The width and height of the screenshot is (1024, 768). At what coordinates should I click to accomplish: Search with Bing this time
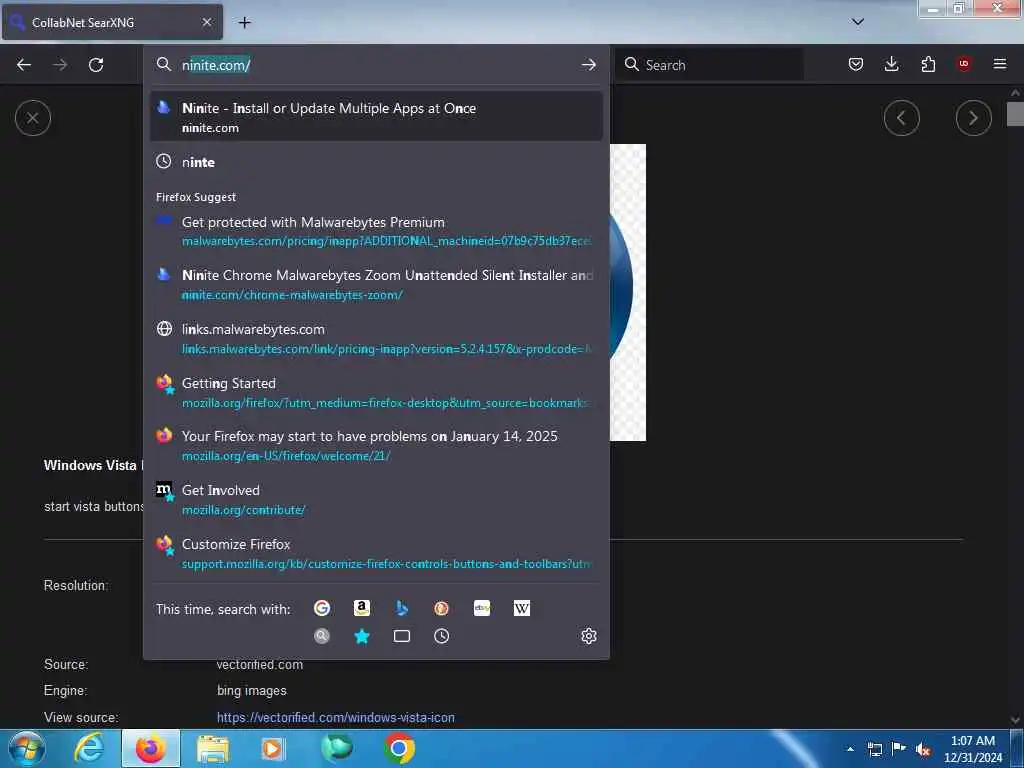[x=402, y=609]
